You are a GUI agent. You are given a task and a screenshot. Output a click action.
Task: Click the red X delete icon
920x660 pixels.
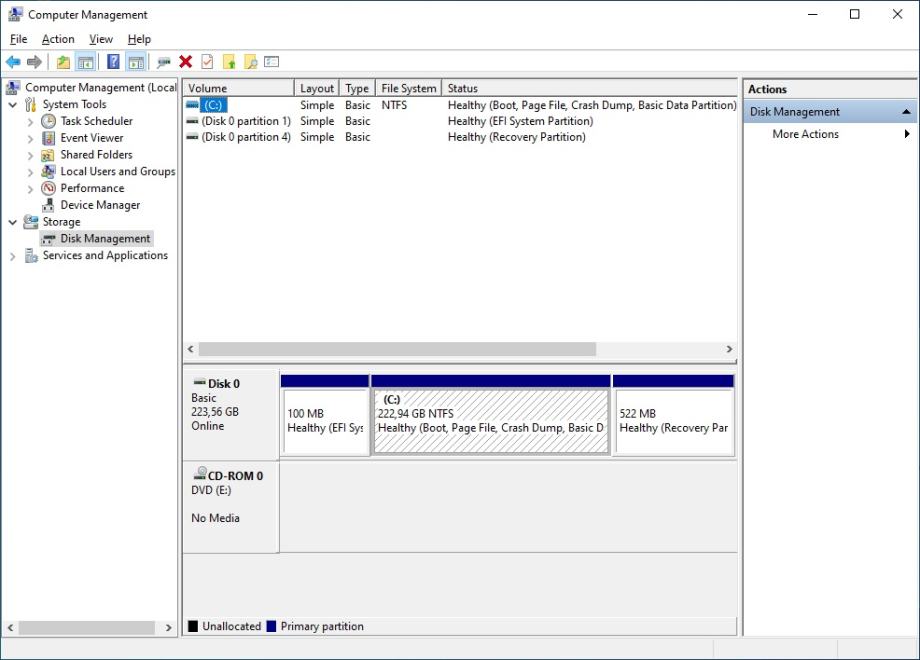point(186,62)
